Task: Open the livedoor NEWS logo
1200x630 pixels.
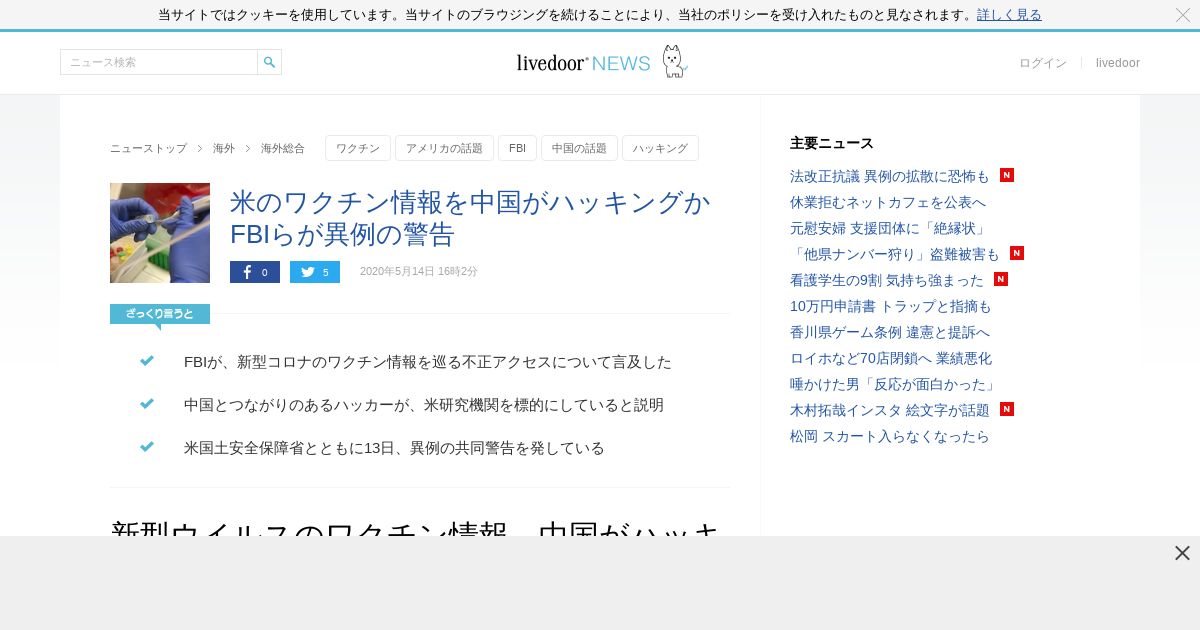Action: [583, 63]
